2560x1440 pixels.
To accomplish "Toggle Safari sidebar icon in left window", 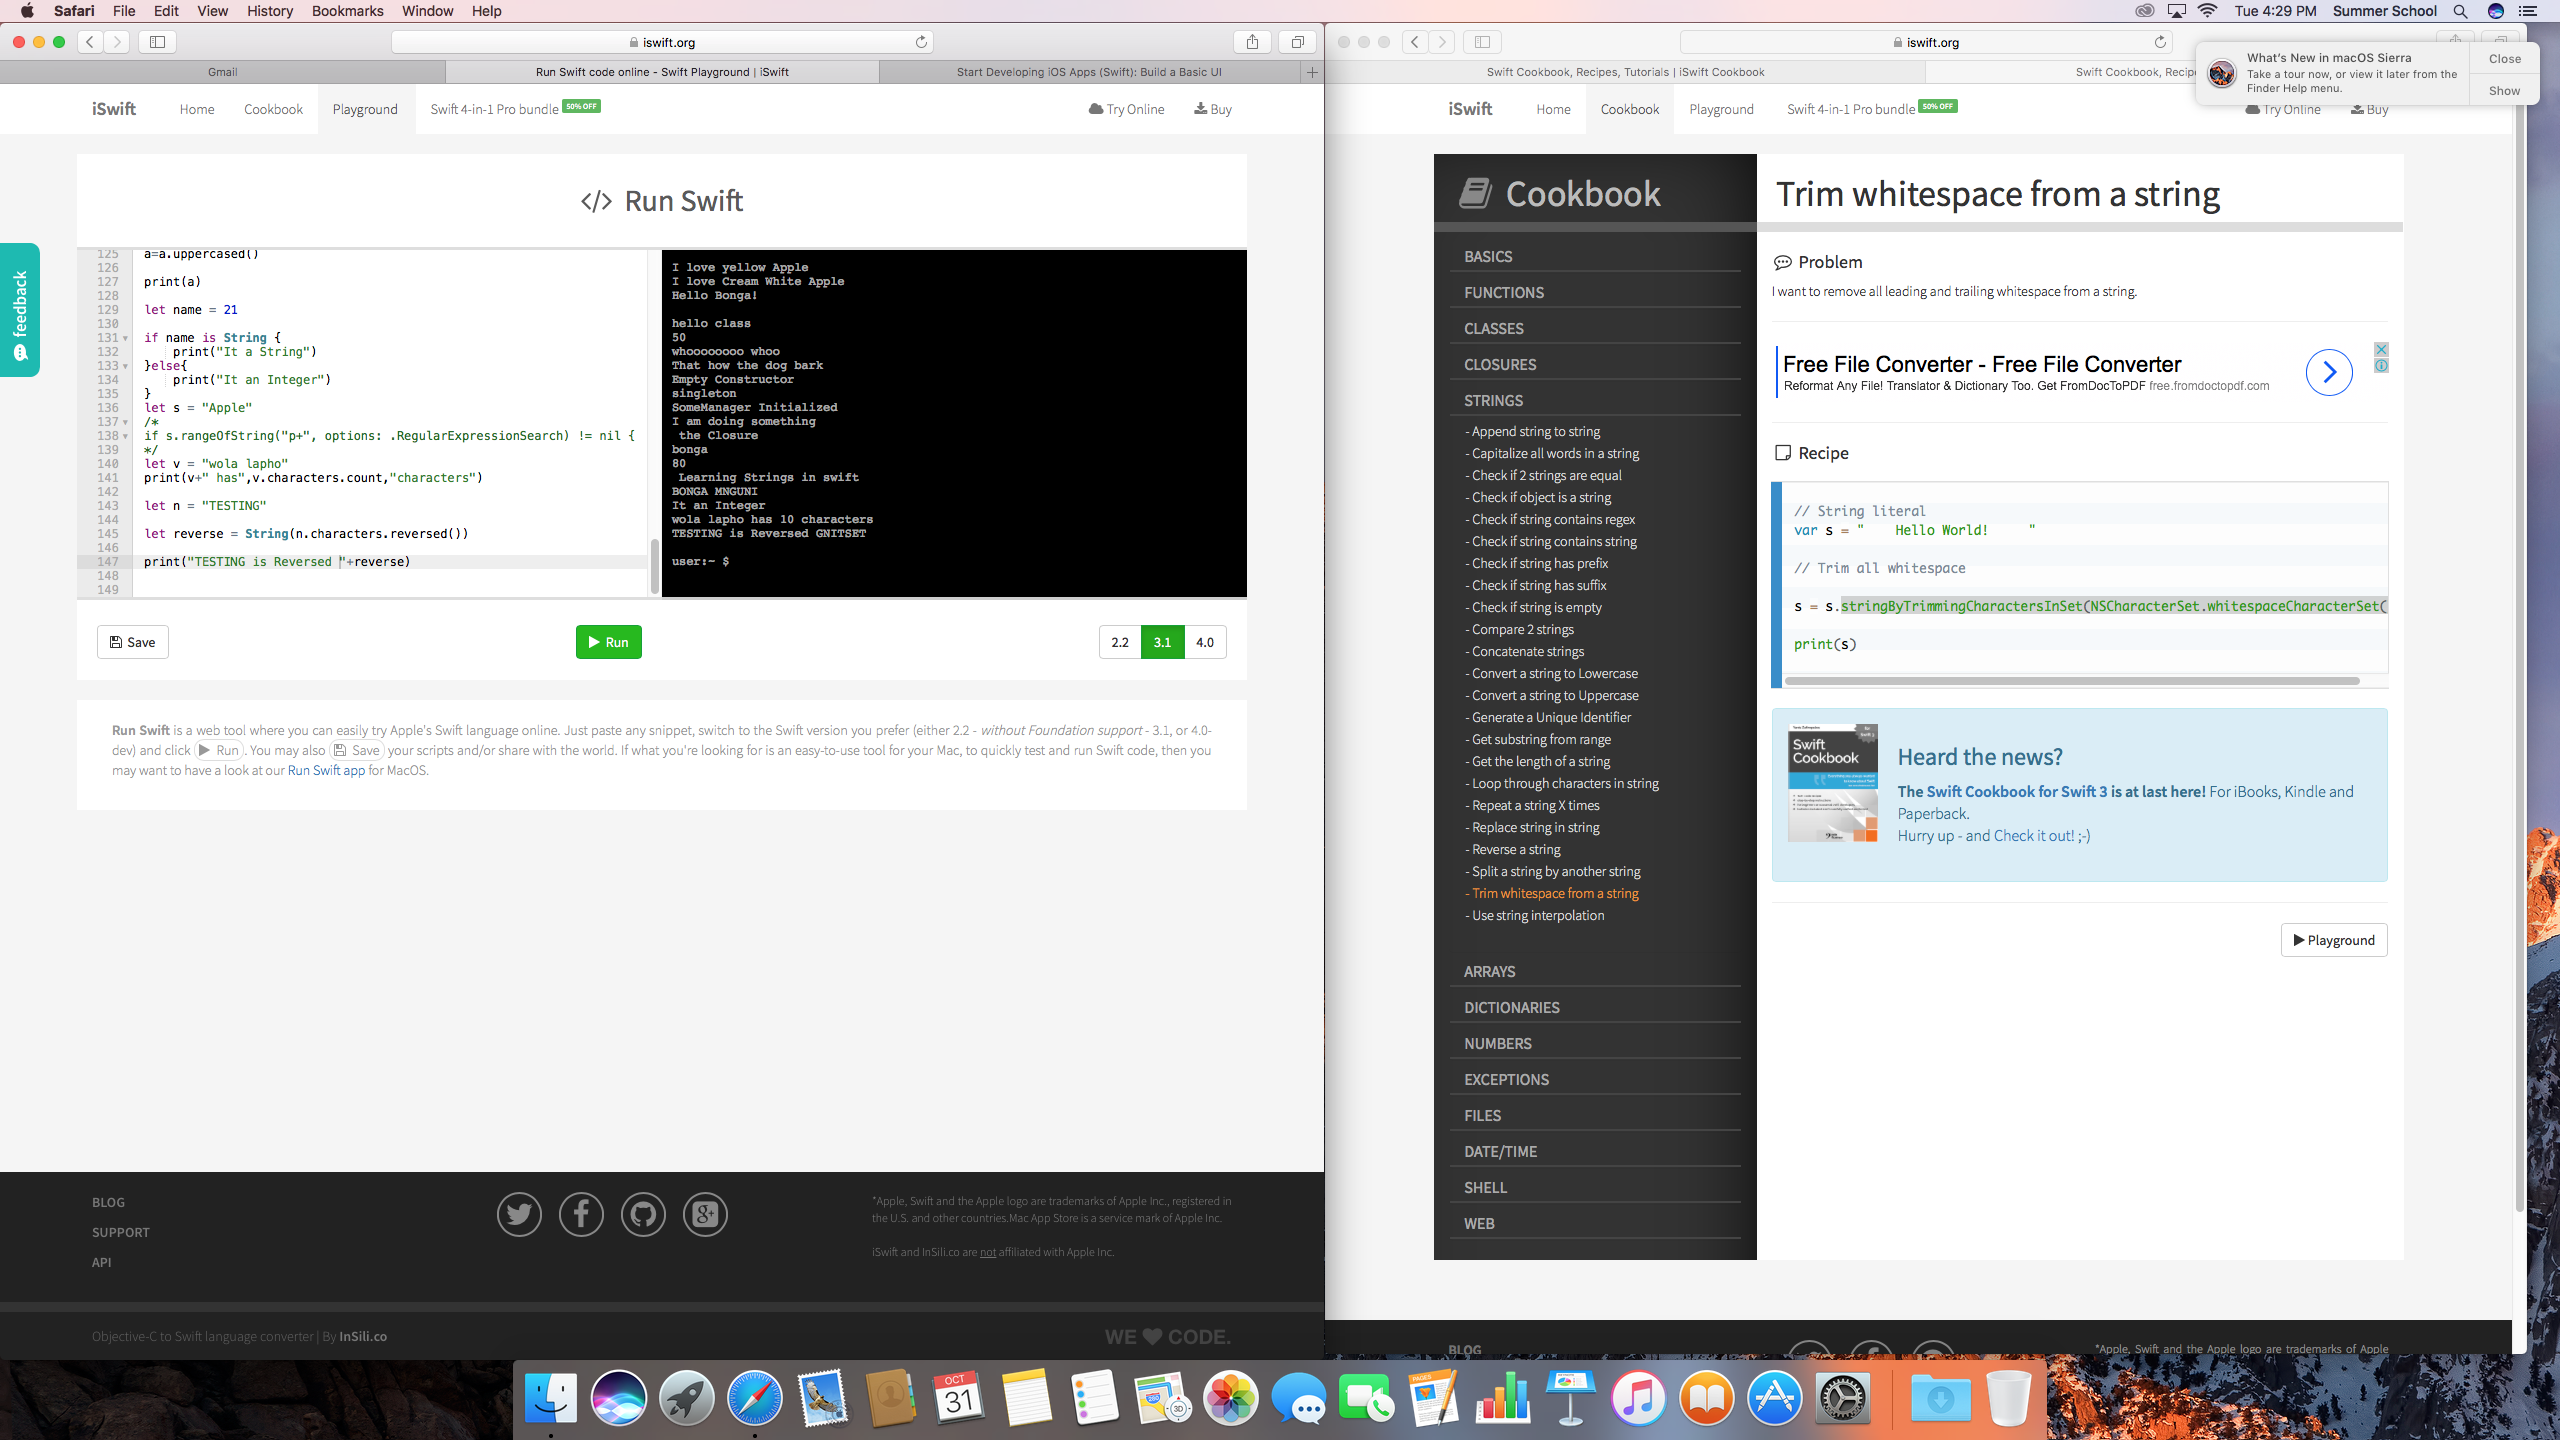I will 157,42.
